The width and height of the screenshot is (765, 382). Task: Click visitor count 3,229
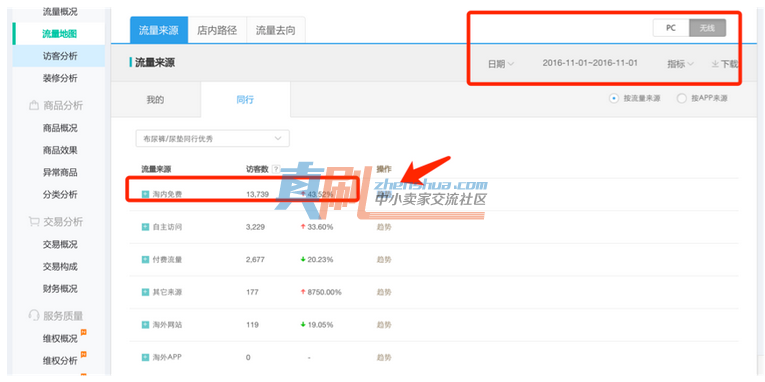256,227
